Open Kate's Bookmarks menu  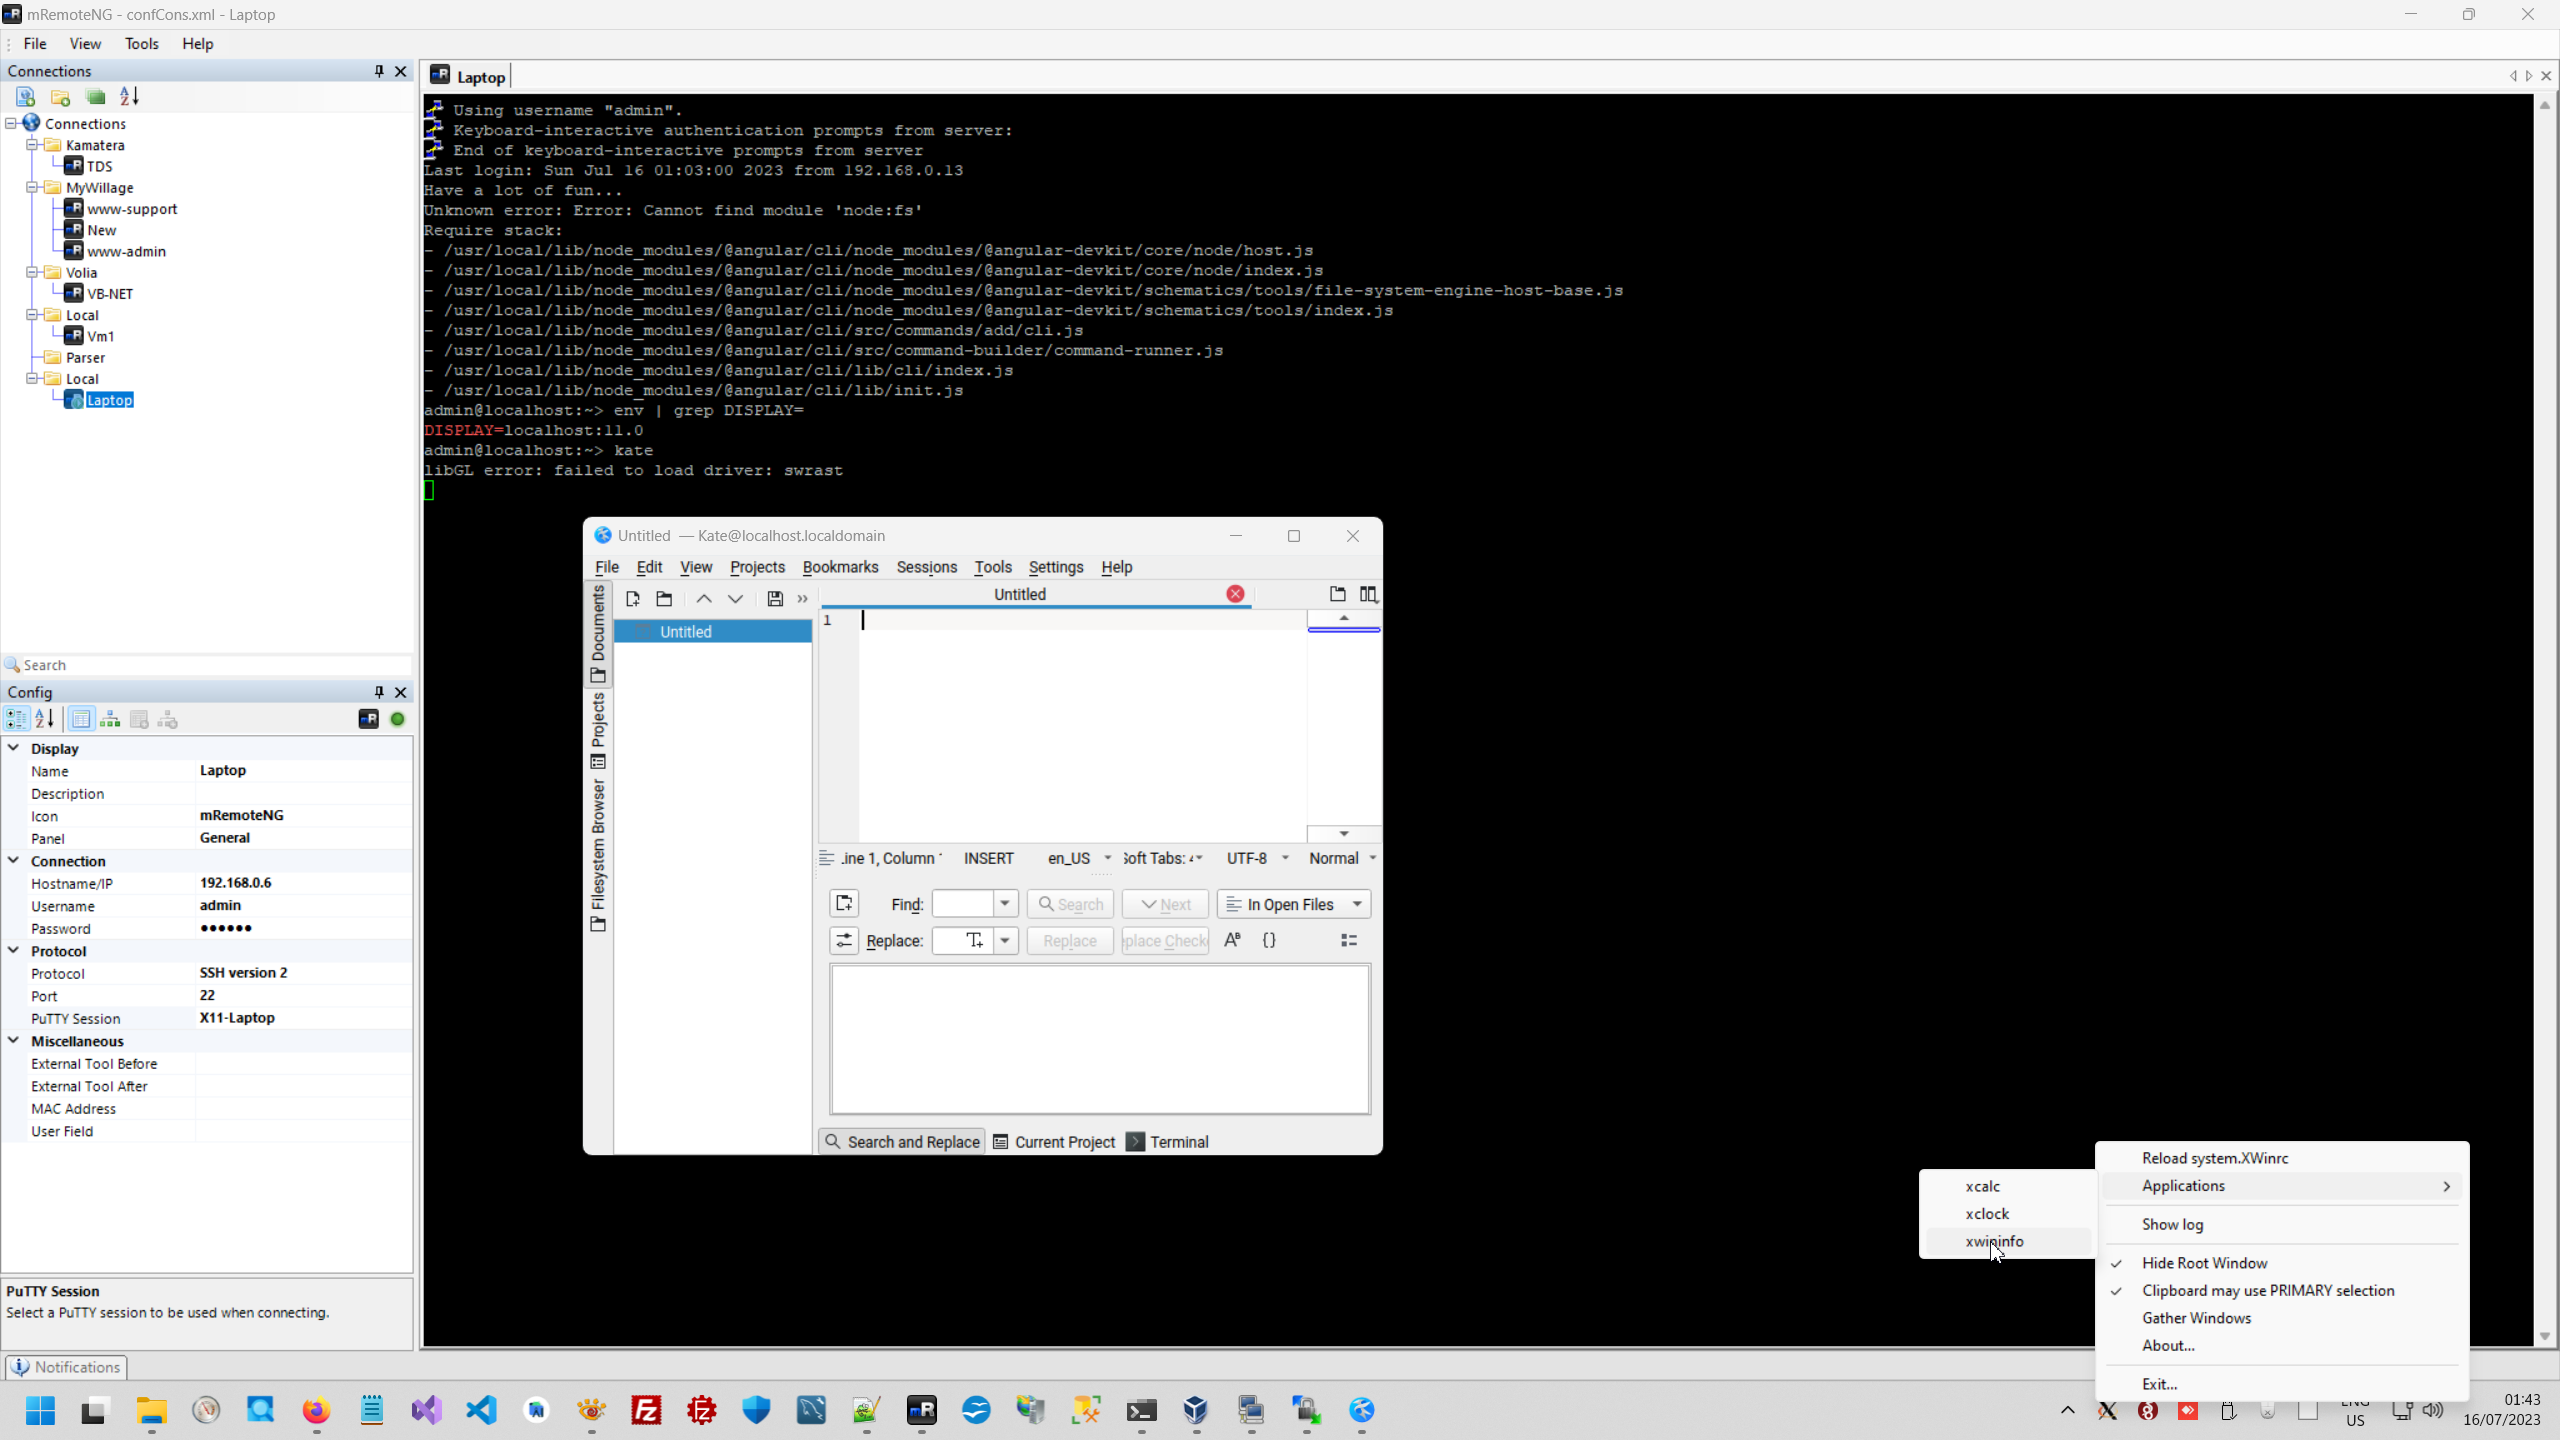click(840, 567)
